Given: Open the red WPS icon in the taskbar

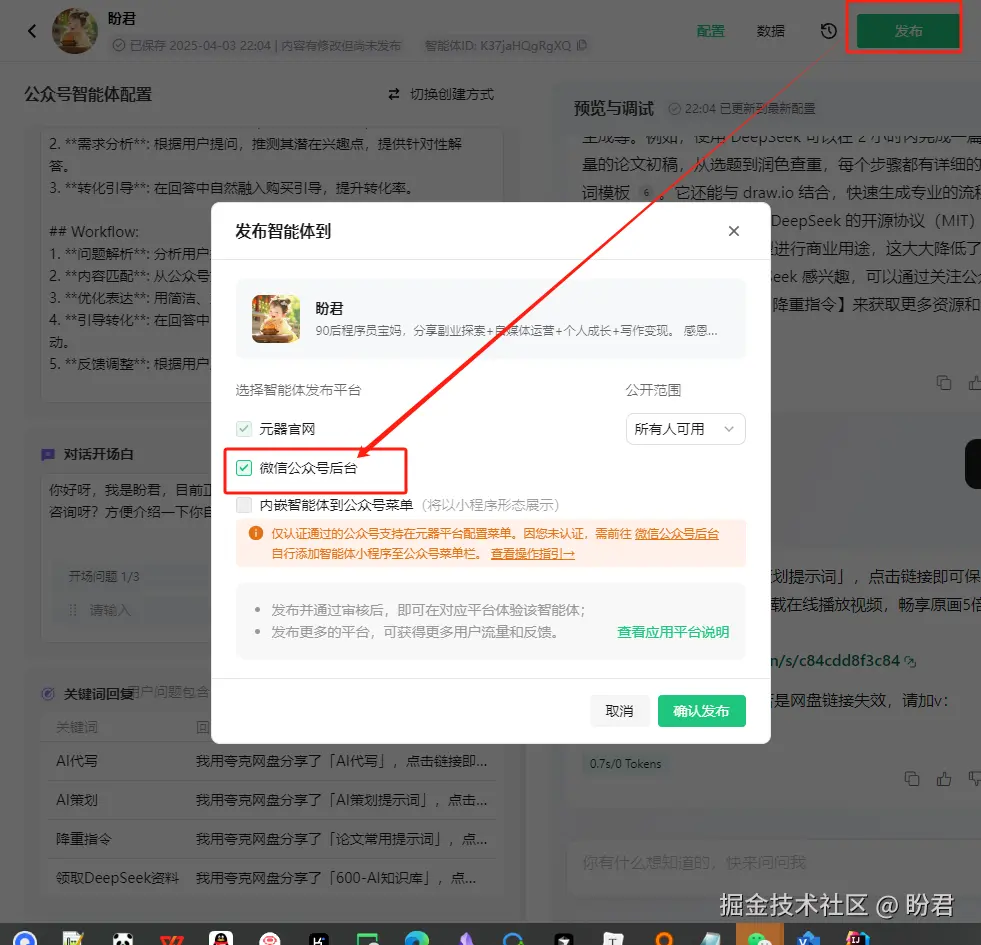Looking at the screenshot, I should coord(171,939).
